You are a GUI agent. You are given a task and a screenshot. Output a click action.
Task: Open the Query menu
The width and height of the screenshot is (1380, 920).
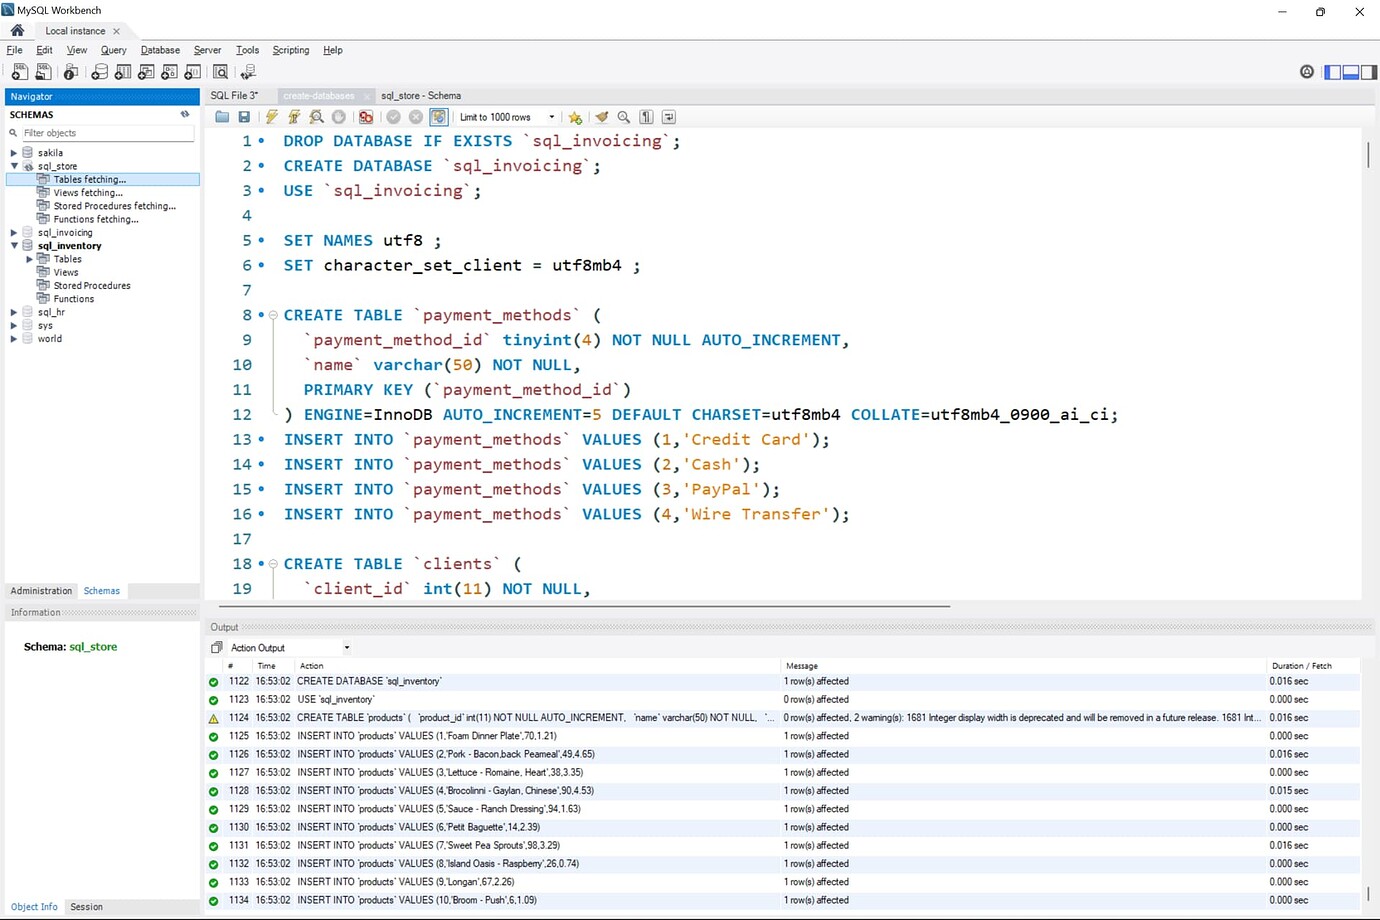(113, 50)
